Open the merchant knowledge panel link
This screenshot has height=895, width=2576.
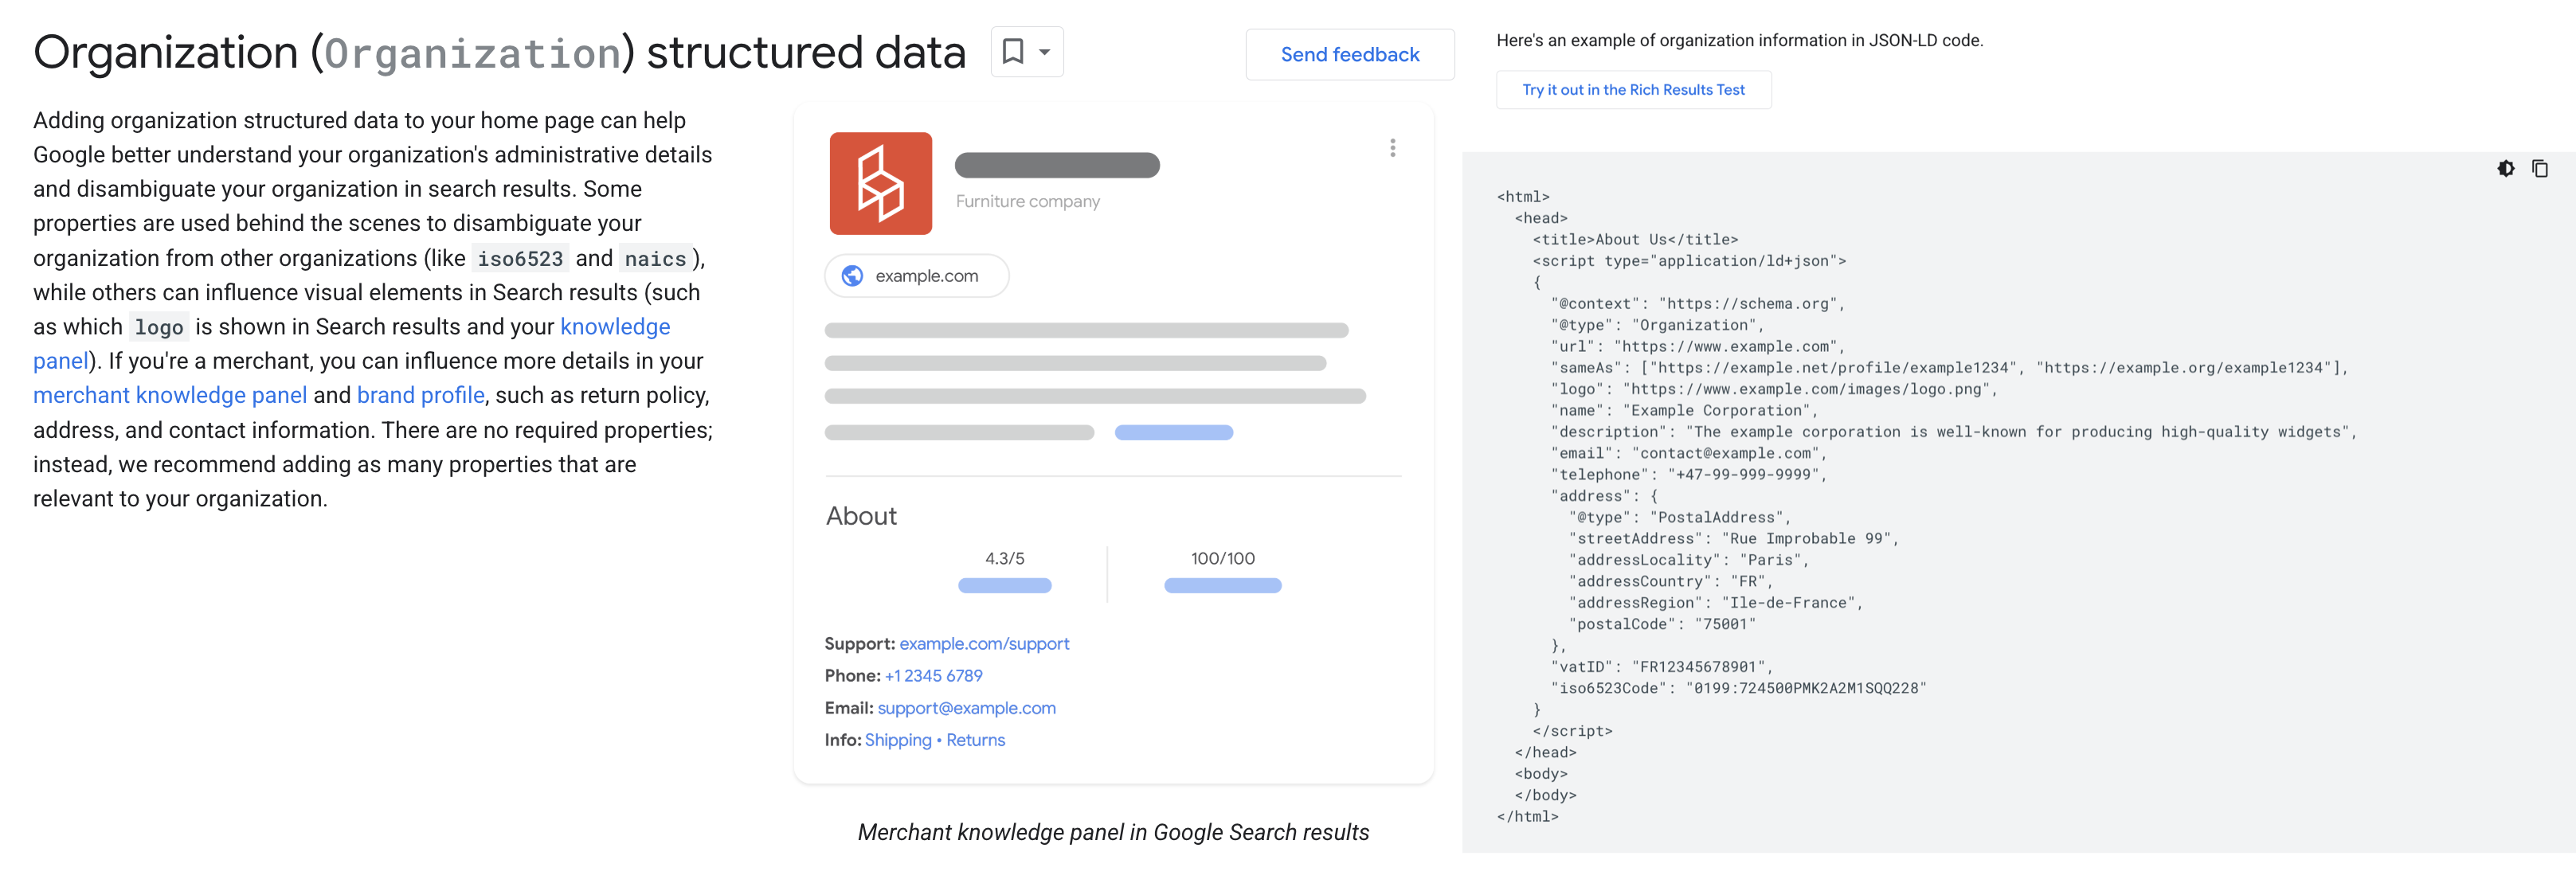[x=170, y=395]
